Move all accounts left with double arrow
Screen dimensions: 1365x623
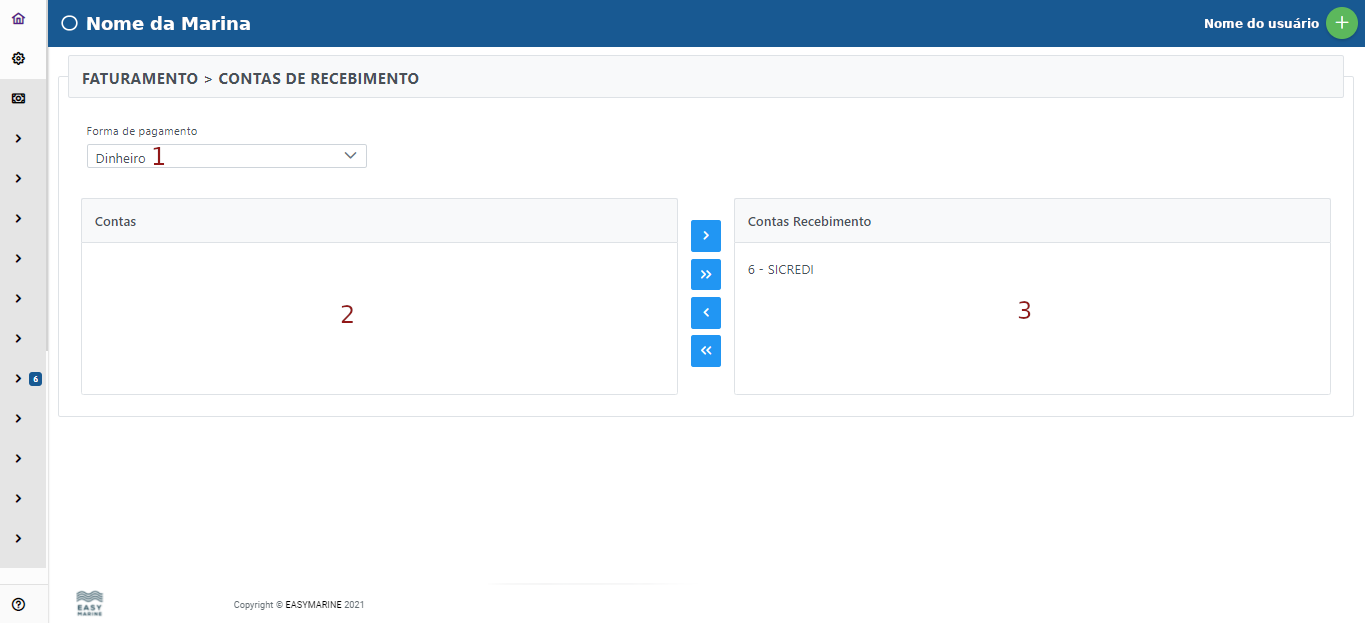[x=705, y=351]
